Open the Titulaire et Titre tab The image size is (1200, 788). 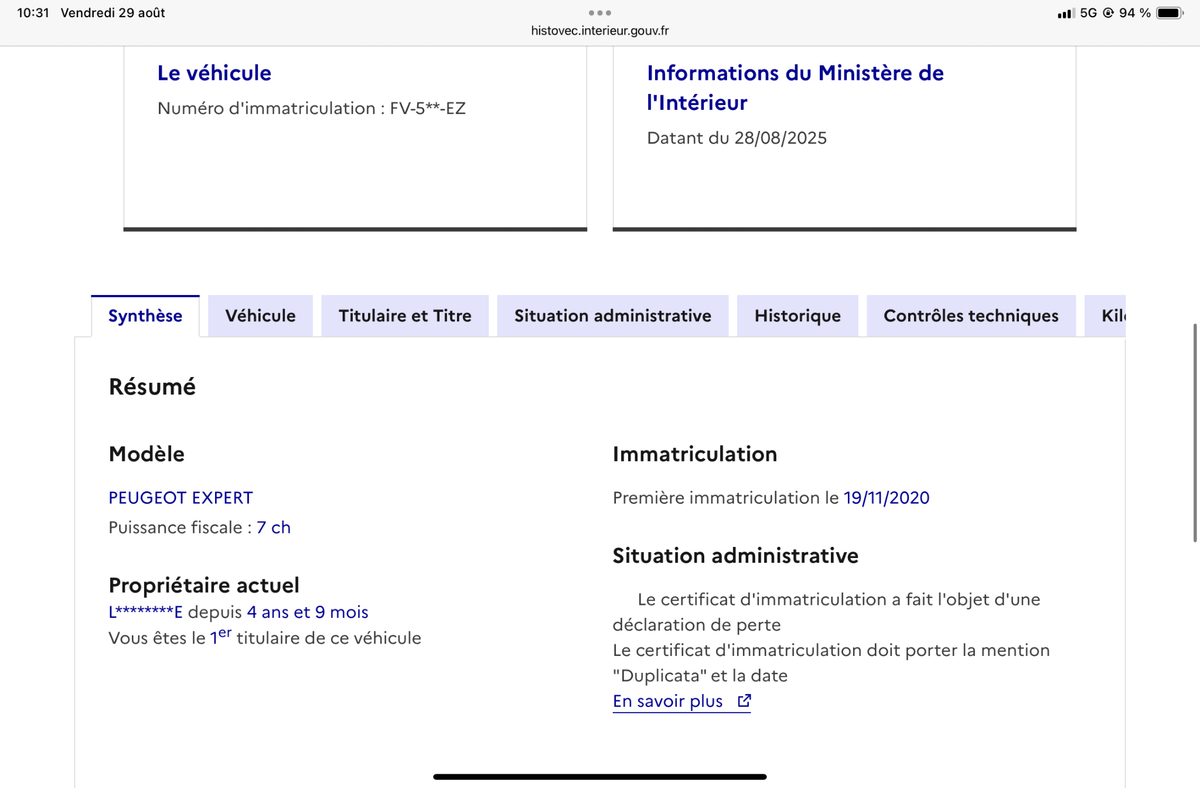pos(405,316)
